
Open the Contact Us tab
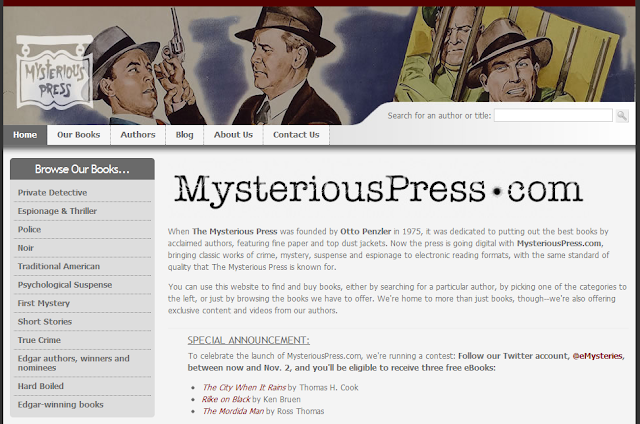pos(296,135)
